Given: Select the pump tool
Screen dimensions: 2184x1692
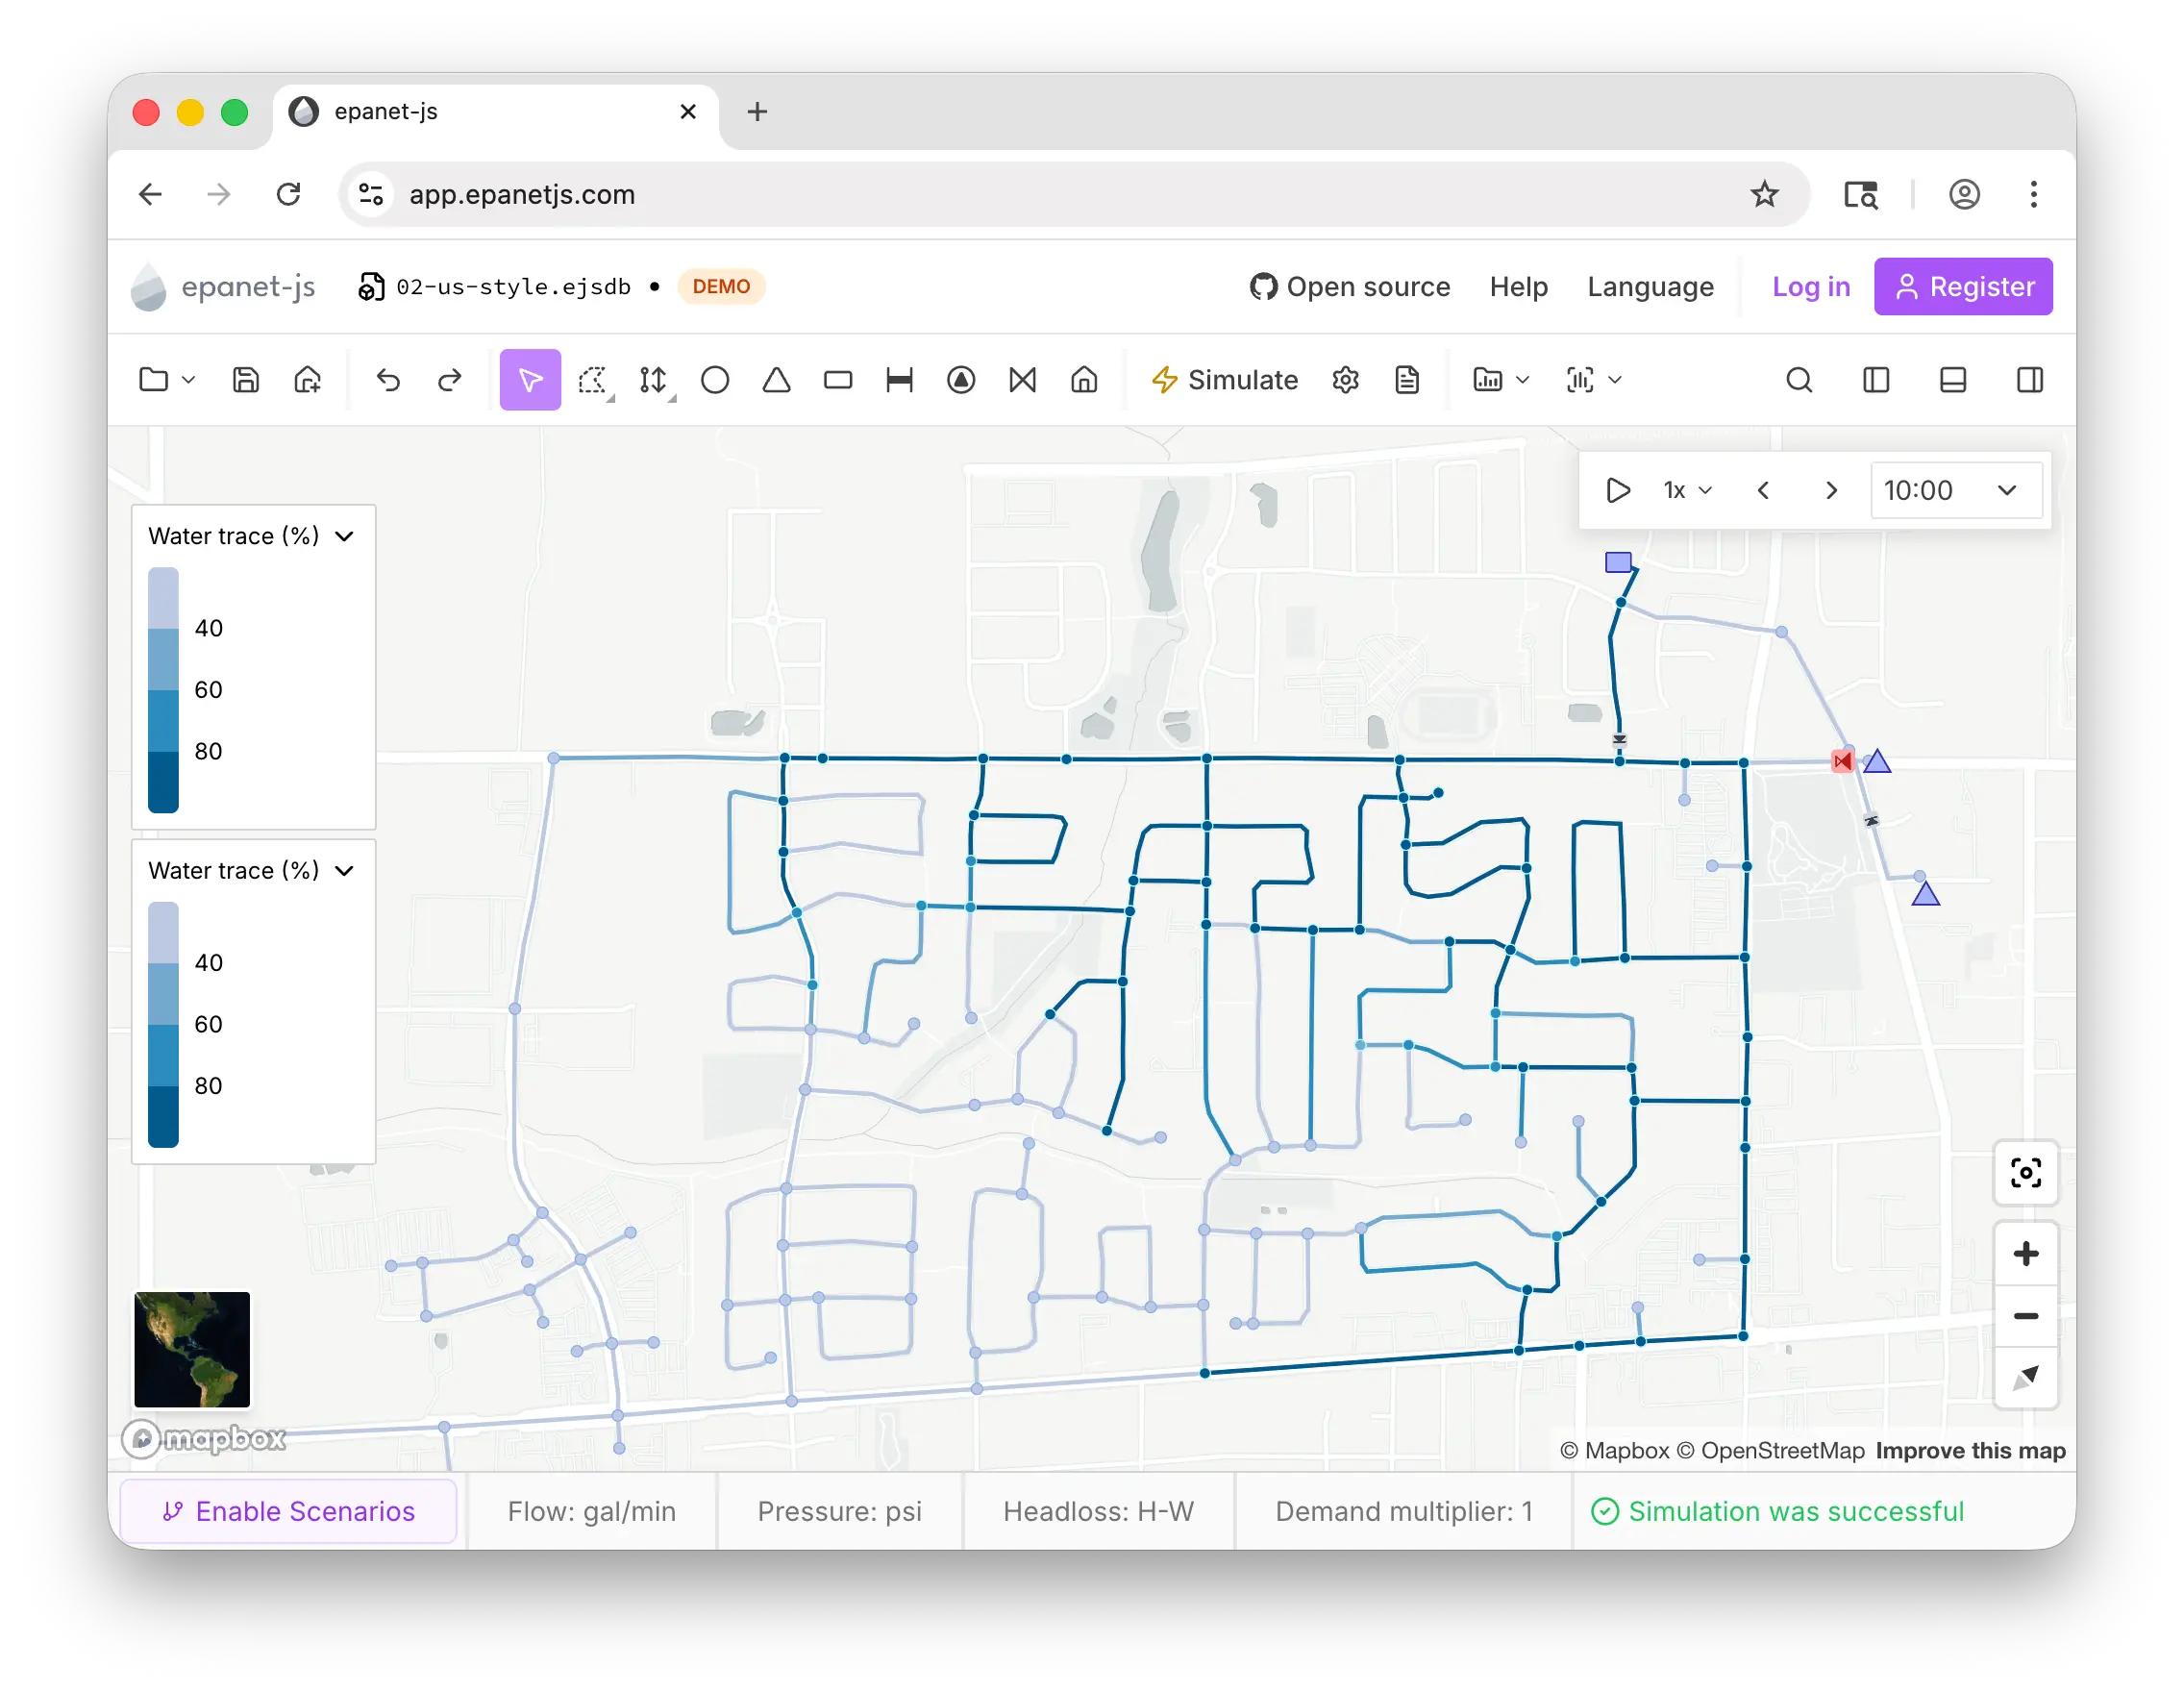Looking at the screenshot, I should pyautogui.click(x=961, y=380).
